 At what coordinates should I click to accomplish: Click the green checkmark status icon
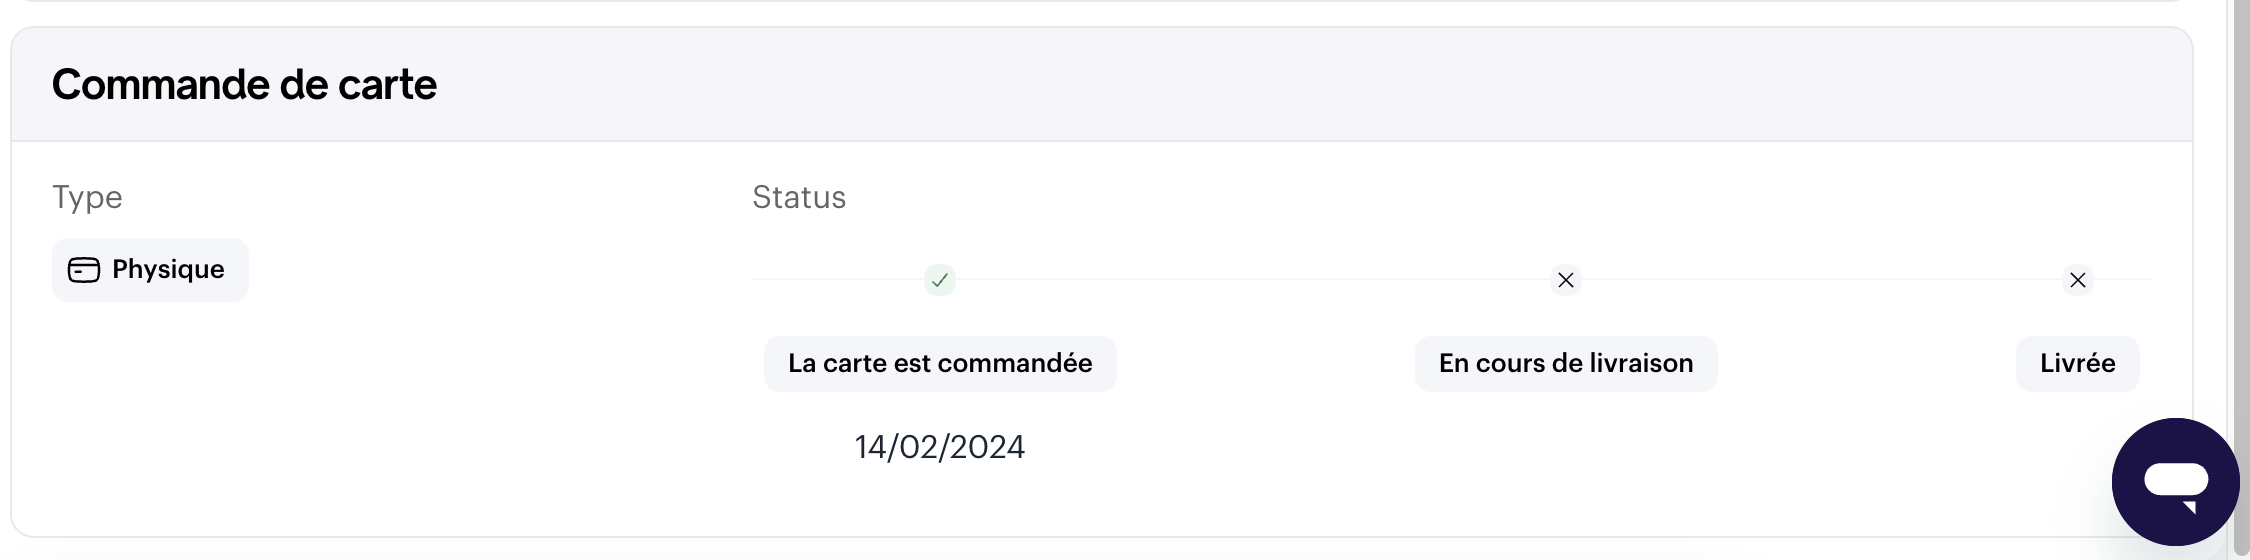[x=939, y=280]
